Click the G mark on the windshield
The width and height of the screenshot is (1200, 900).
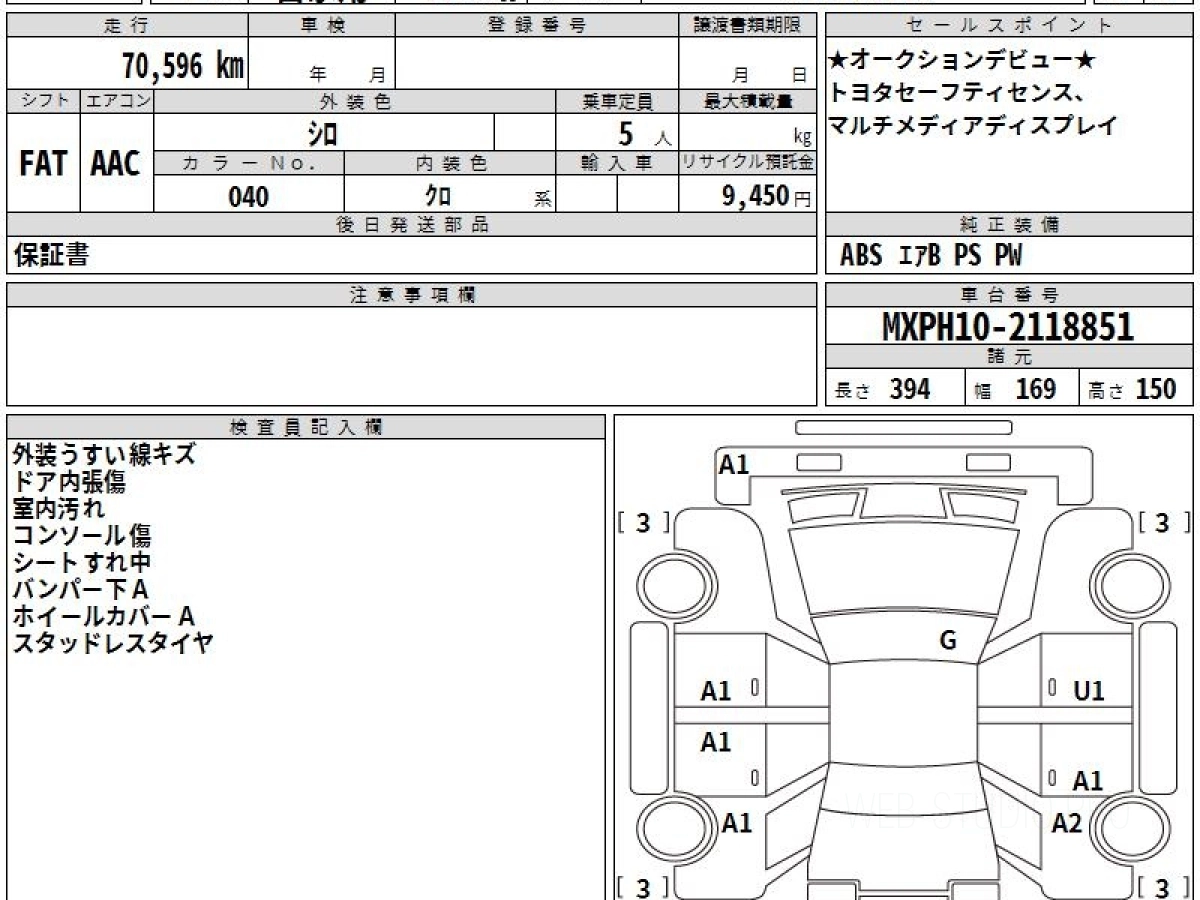(948, 641)
